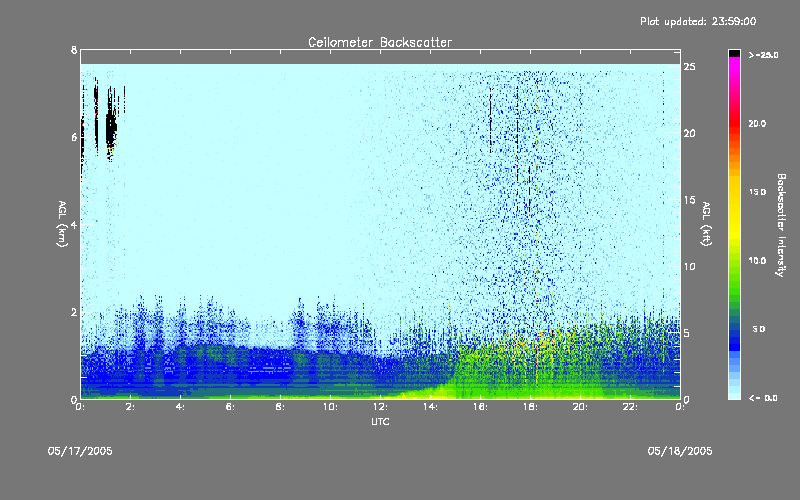Viewport: 800px width, 500px height.
Task: Click the end date 05/18/2005 label
Action: pyautogui.click(x=680, y=451)
